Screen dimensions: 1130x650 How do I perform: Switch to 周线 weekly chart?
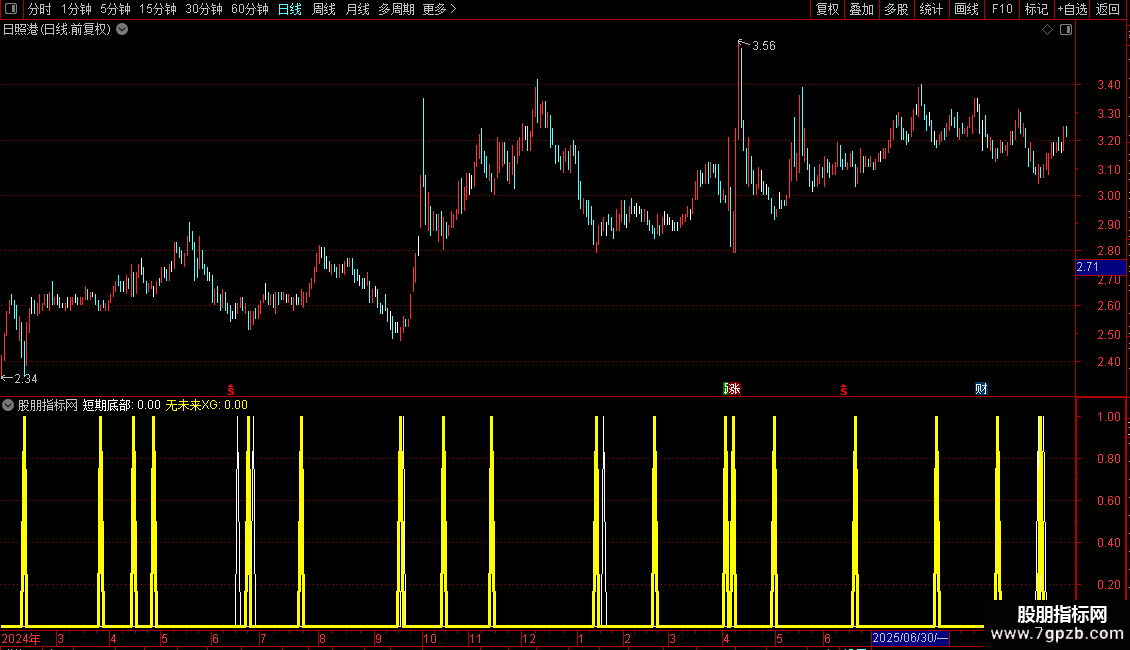coord(324,9)
